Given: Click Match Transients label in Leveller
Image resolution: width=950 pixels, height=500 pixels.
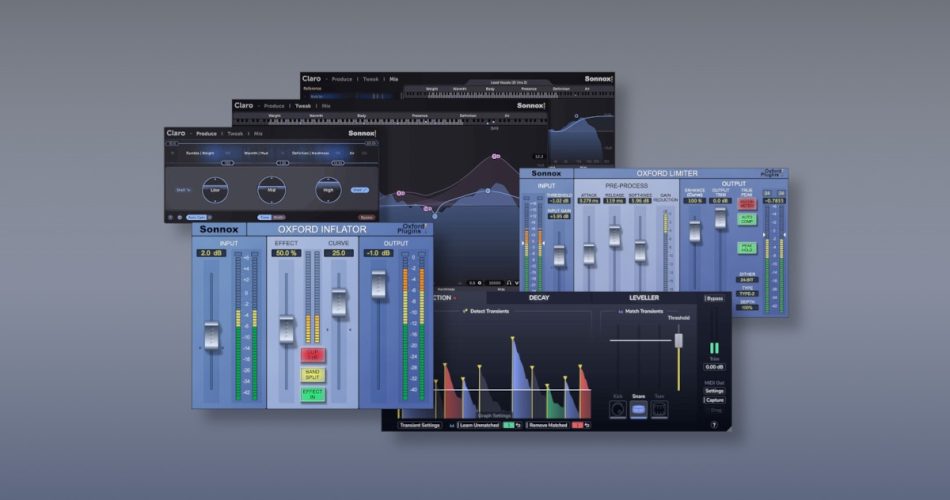Looking at the screenshot, I should pos(643,311).
